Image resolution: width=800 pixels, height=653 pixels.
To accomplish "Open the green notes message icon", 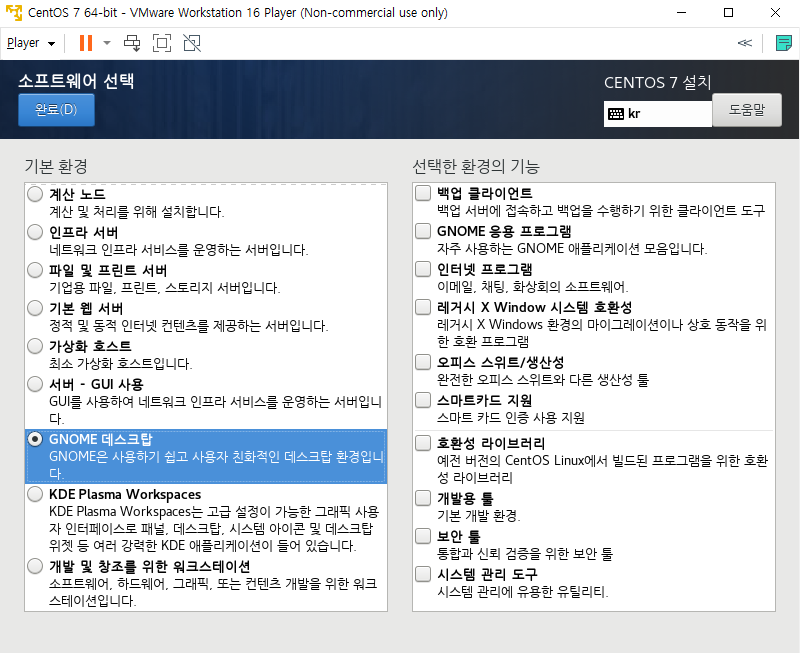I will pyautogui.click(x=783, y=43).
